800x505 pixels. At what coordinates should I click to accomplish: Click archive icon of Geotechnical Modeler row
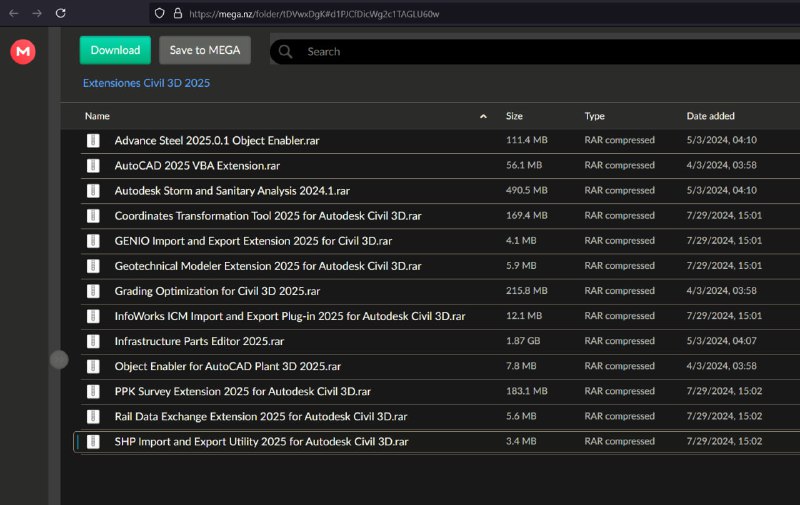[93, 266]
